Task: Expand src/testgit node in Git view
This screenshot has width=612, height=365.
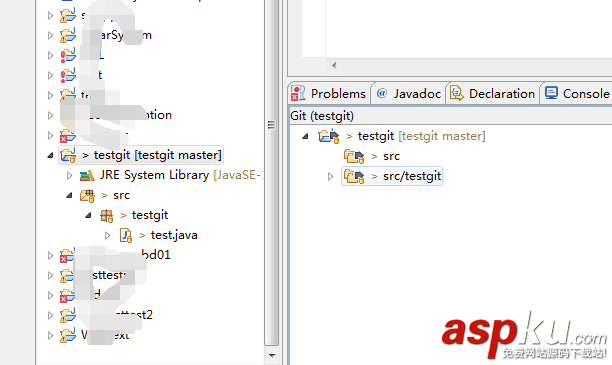Action: tap(330, 176)
